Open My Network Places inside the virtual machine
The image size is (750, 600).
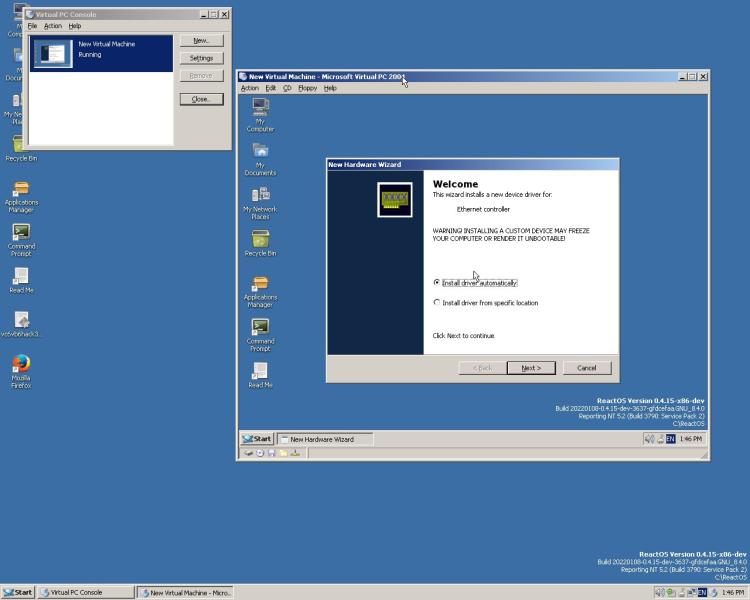260,203
